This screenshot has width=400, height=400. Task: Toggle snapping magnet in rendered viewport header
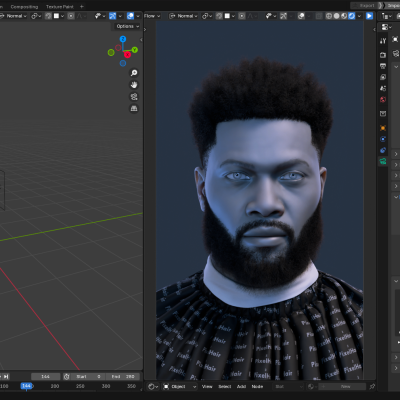[x=219, y=16]
